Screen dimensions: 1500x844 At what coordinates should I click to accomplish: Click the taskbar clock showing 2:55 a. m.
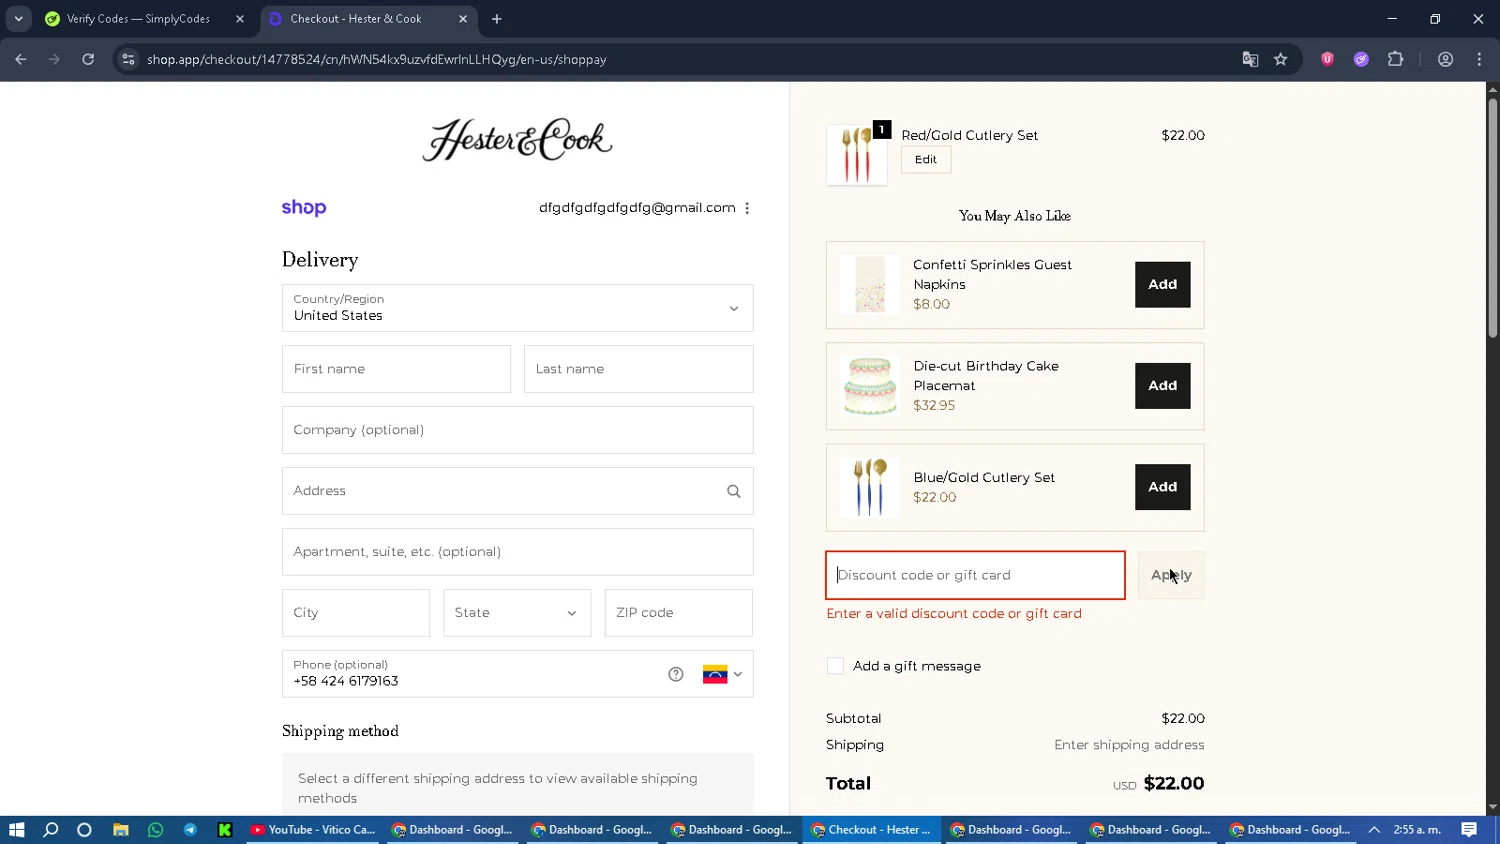coord(1417,830)
